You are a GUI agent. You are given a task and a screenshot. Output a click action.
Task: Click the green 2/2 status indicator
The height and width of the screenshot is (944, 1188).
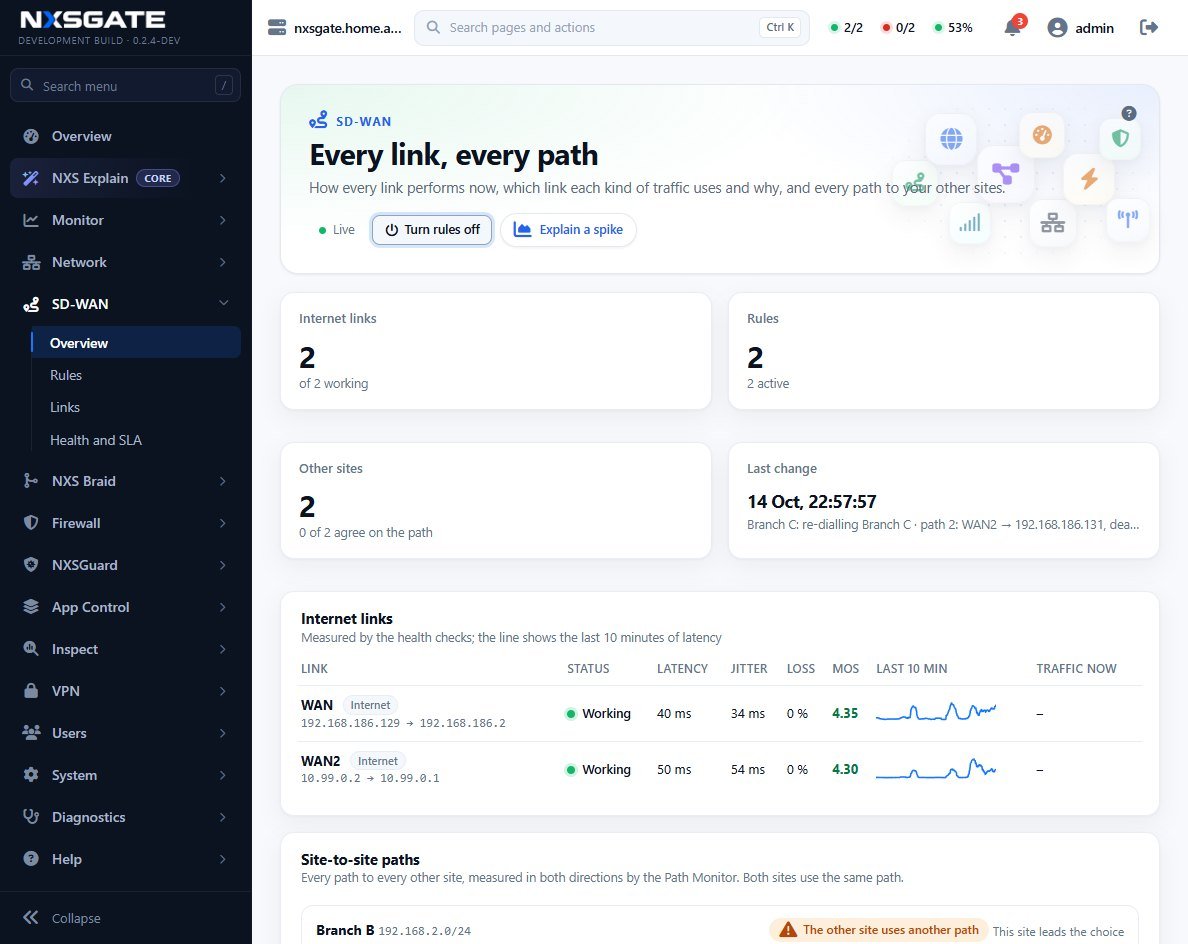click(x=846, y=28)
